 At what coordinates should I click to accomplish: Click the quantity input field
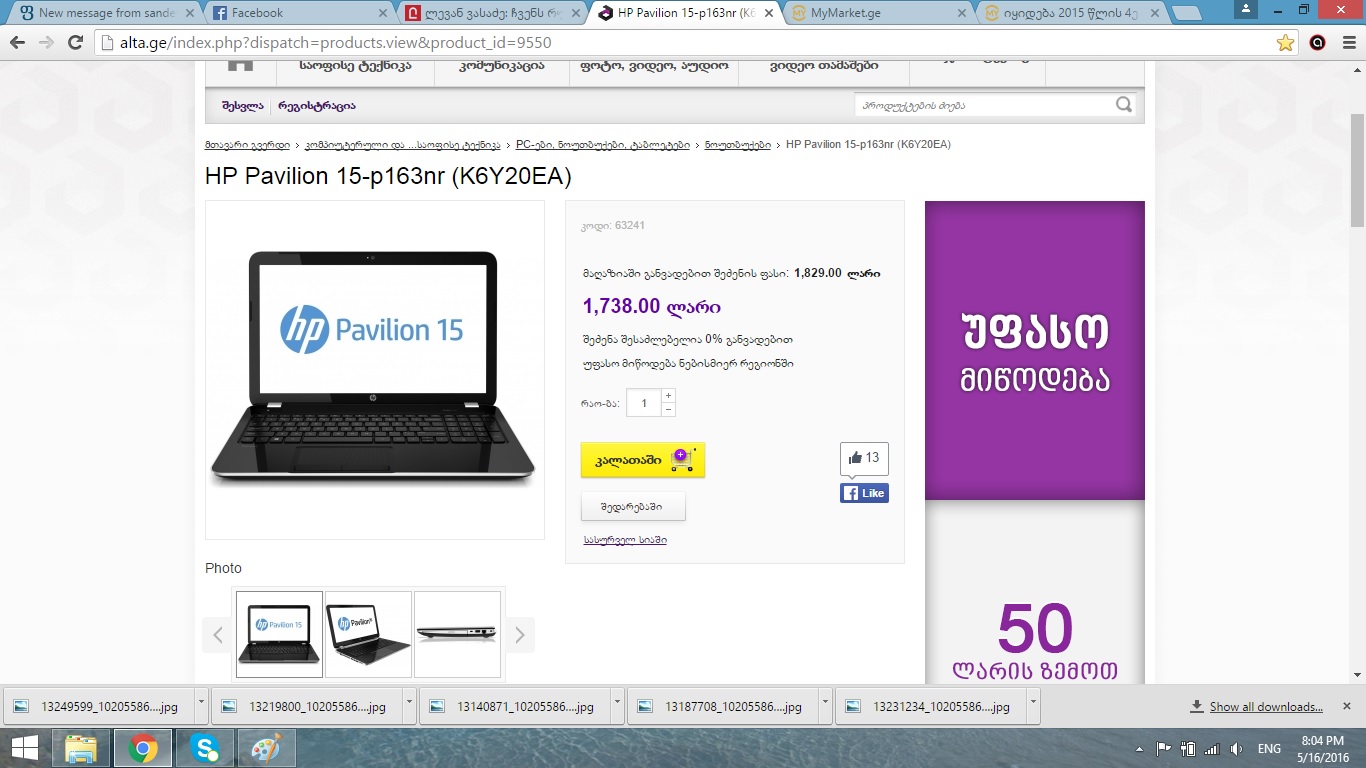[x=644, y=403]
